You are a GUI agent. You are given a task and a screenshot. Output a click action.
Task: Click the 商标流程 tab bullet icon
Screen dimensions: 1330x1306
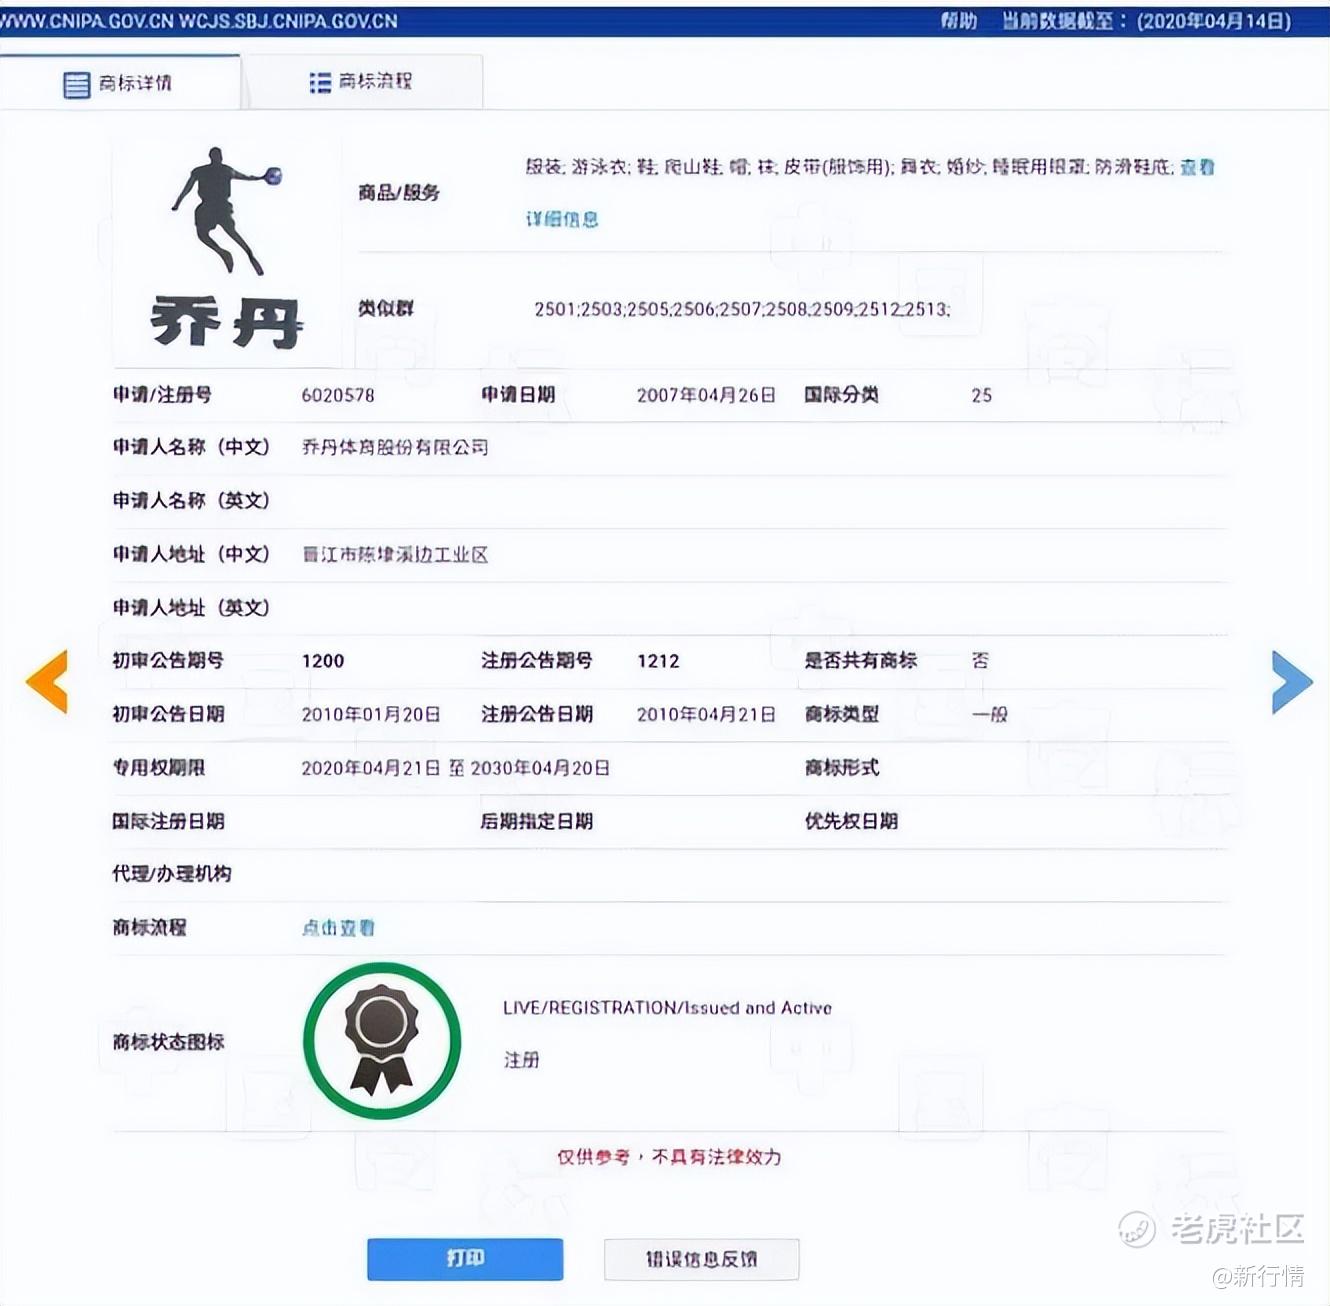click(x=320, y=82)
